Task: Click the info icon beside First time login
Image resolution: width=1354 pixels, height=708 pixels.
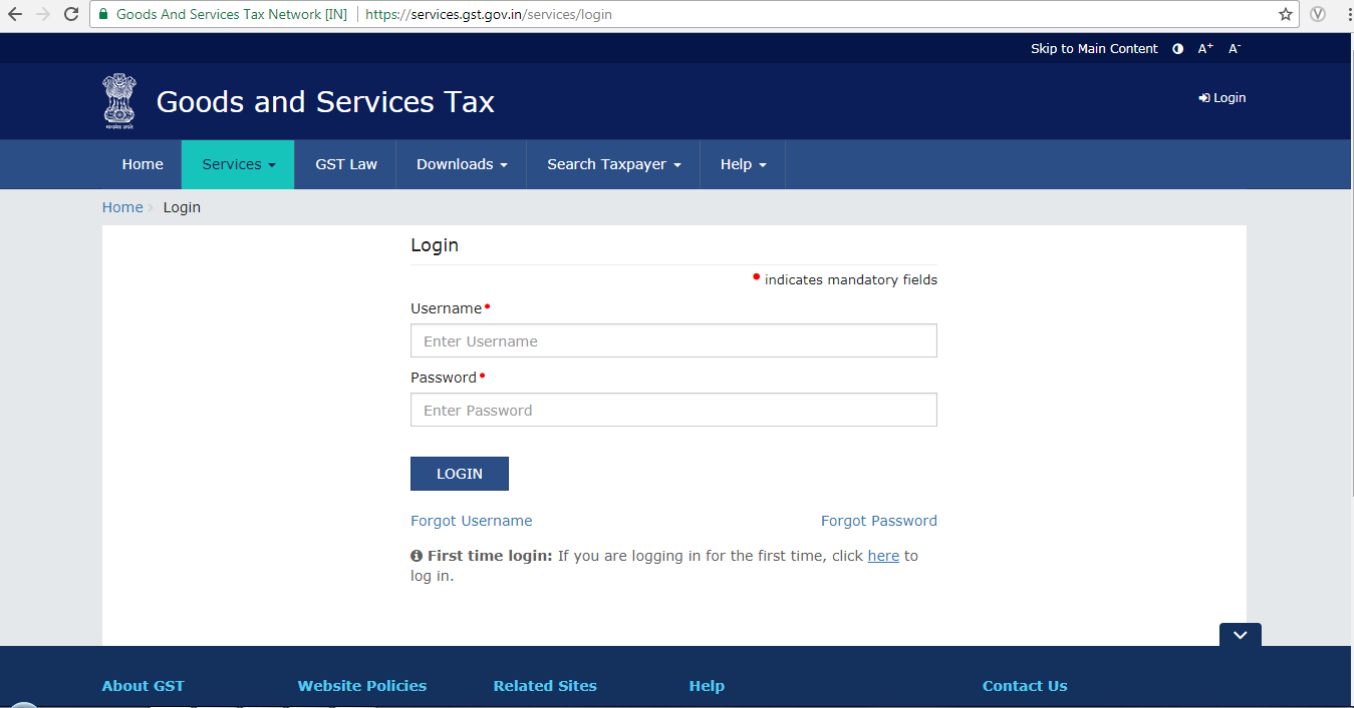Action: [417, 556]
